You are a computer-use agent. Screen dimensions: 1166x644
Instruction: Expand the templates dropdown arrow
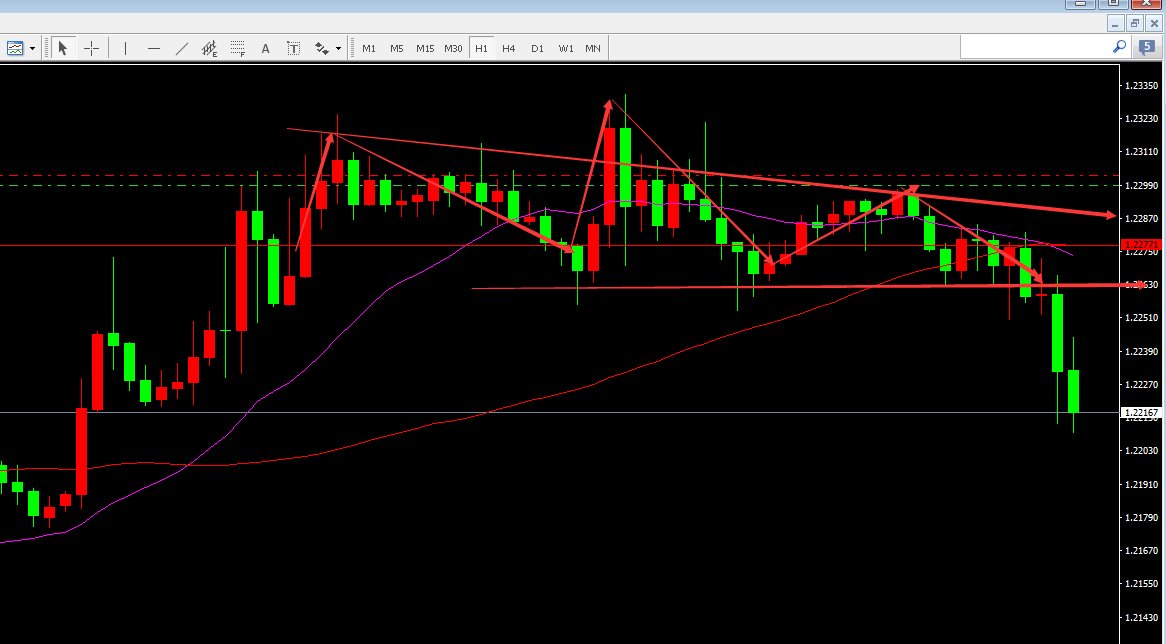(32, 49)
